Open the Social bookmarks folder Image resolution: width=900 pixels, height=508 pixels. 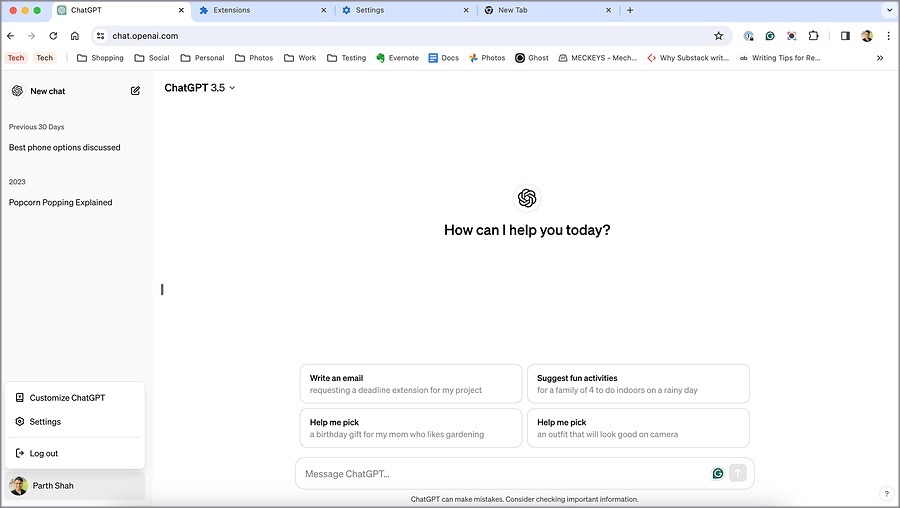click(x=152, y=58)
